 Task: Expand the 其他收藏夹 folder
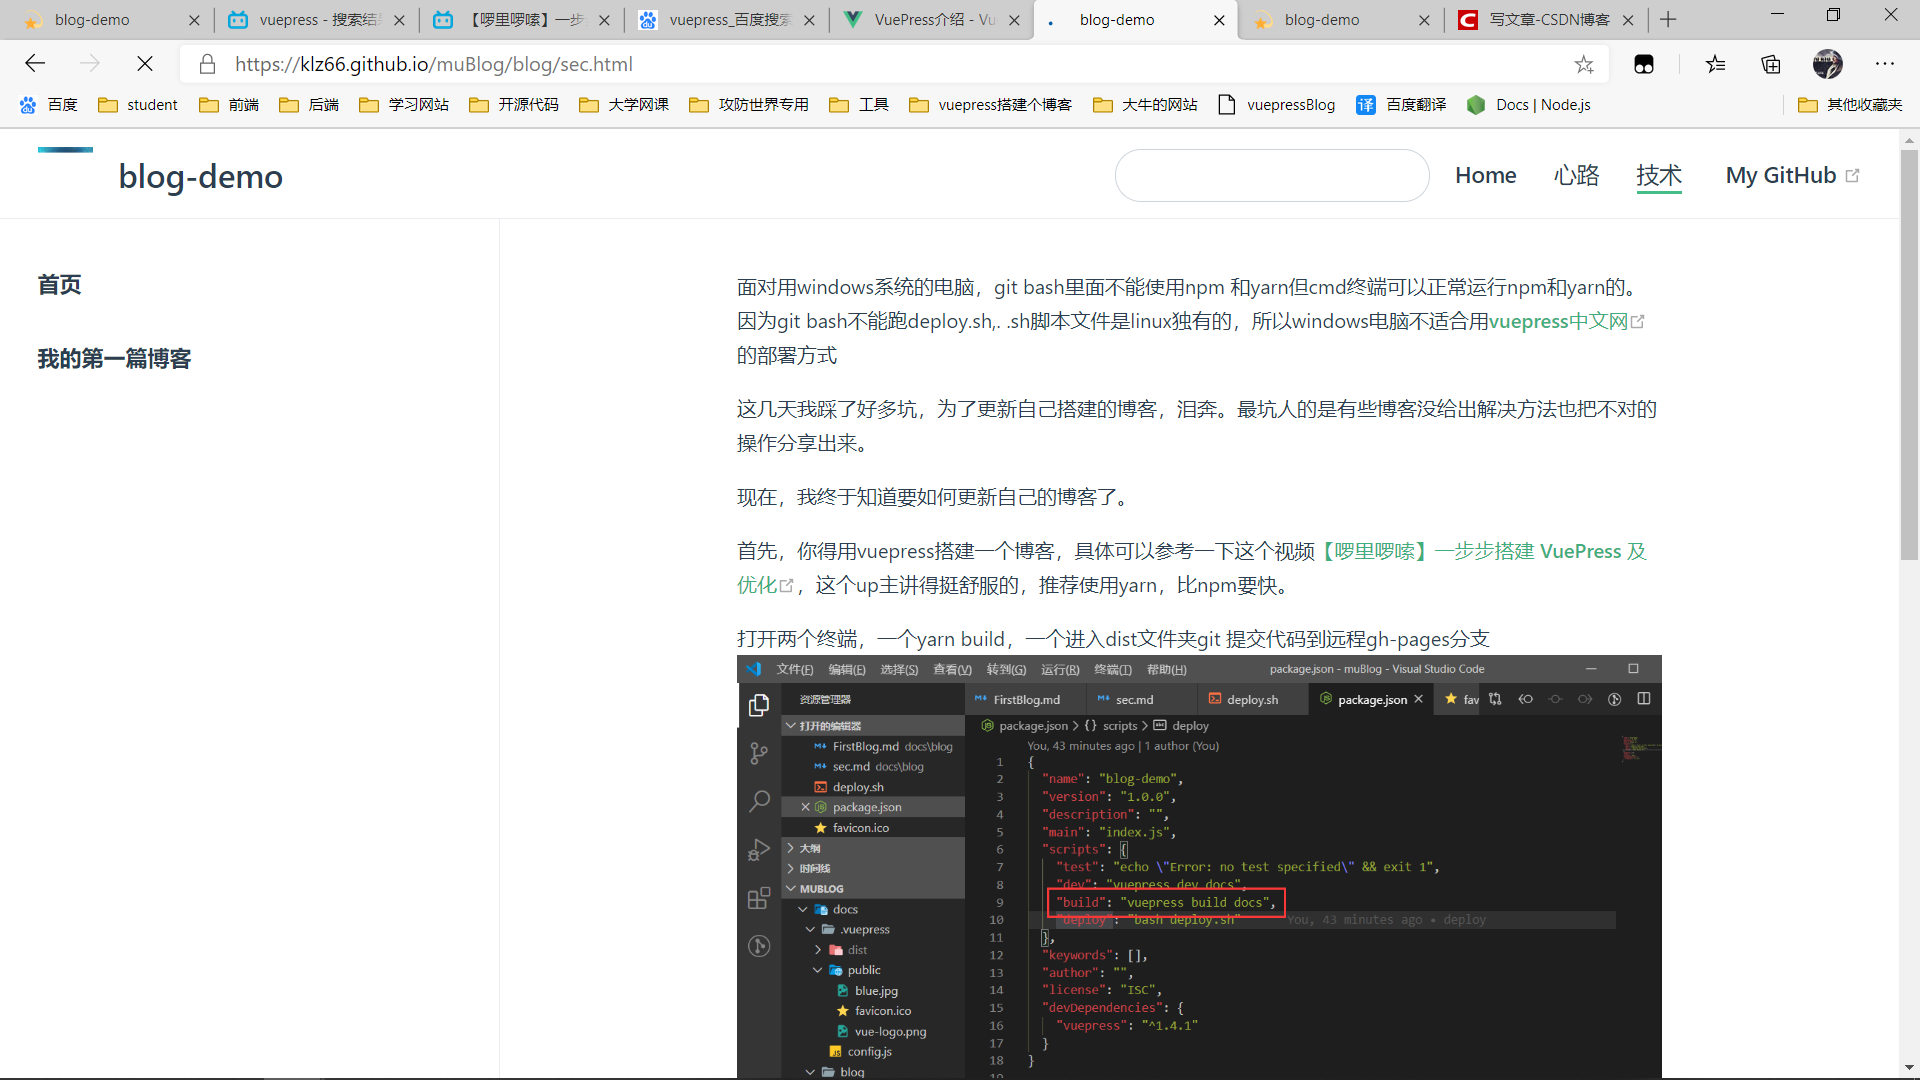1850,105
